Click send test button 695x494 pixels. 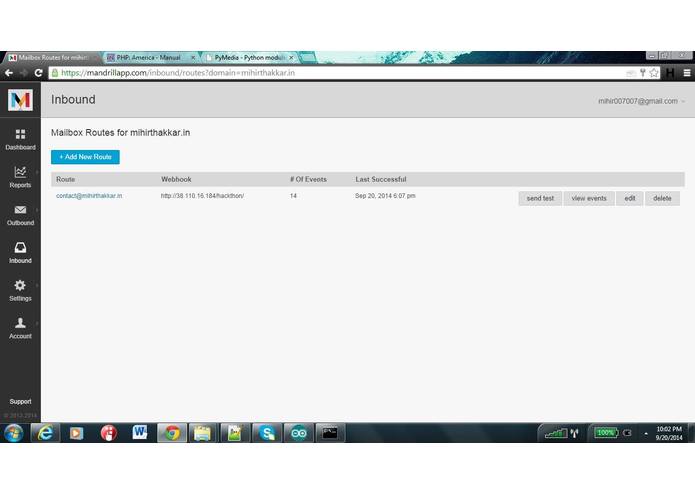coord(540,198)
